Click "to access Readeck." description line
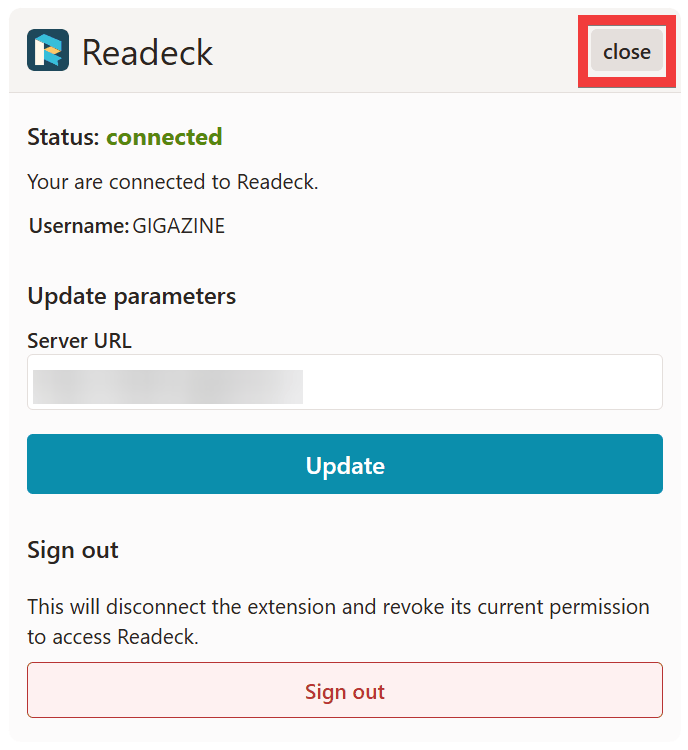688x750 pixels. click(x=112, y=637)
